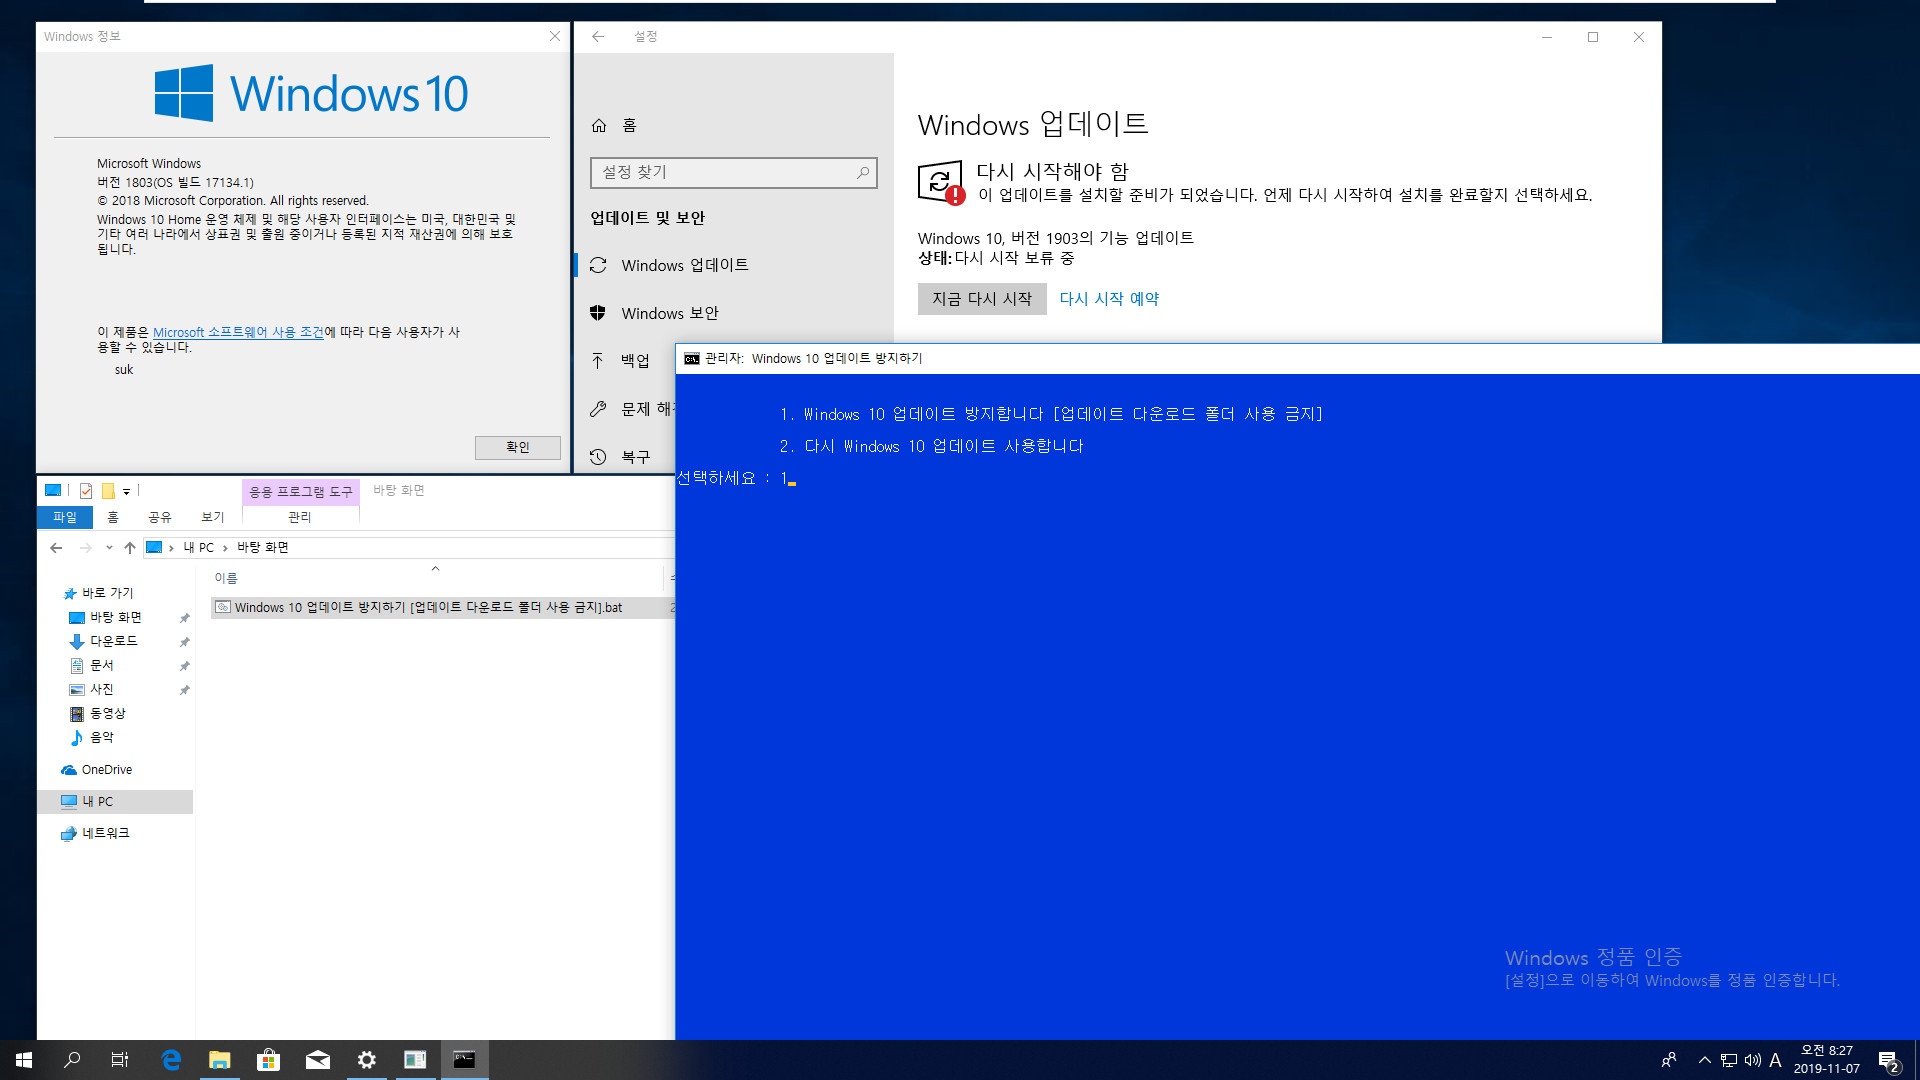Click 내 PC in address breadcrumb
1920x1080 pixels.
click(198, 548)
